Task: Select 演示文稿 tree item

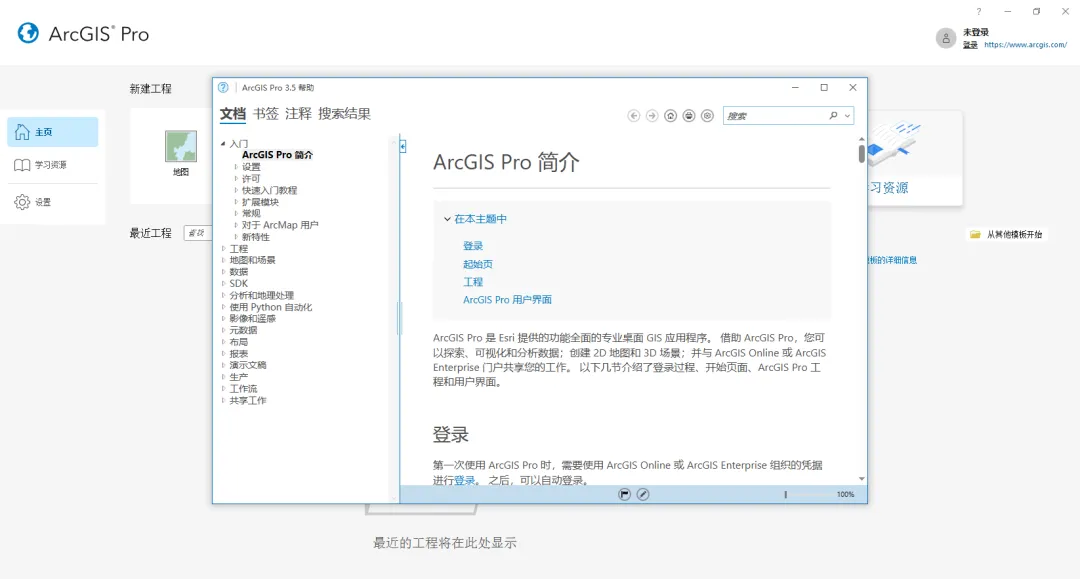Action: (248, 366)
